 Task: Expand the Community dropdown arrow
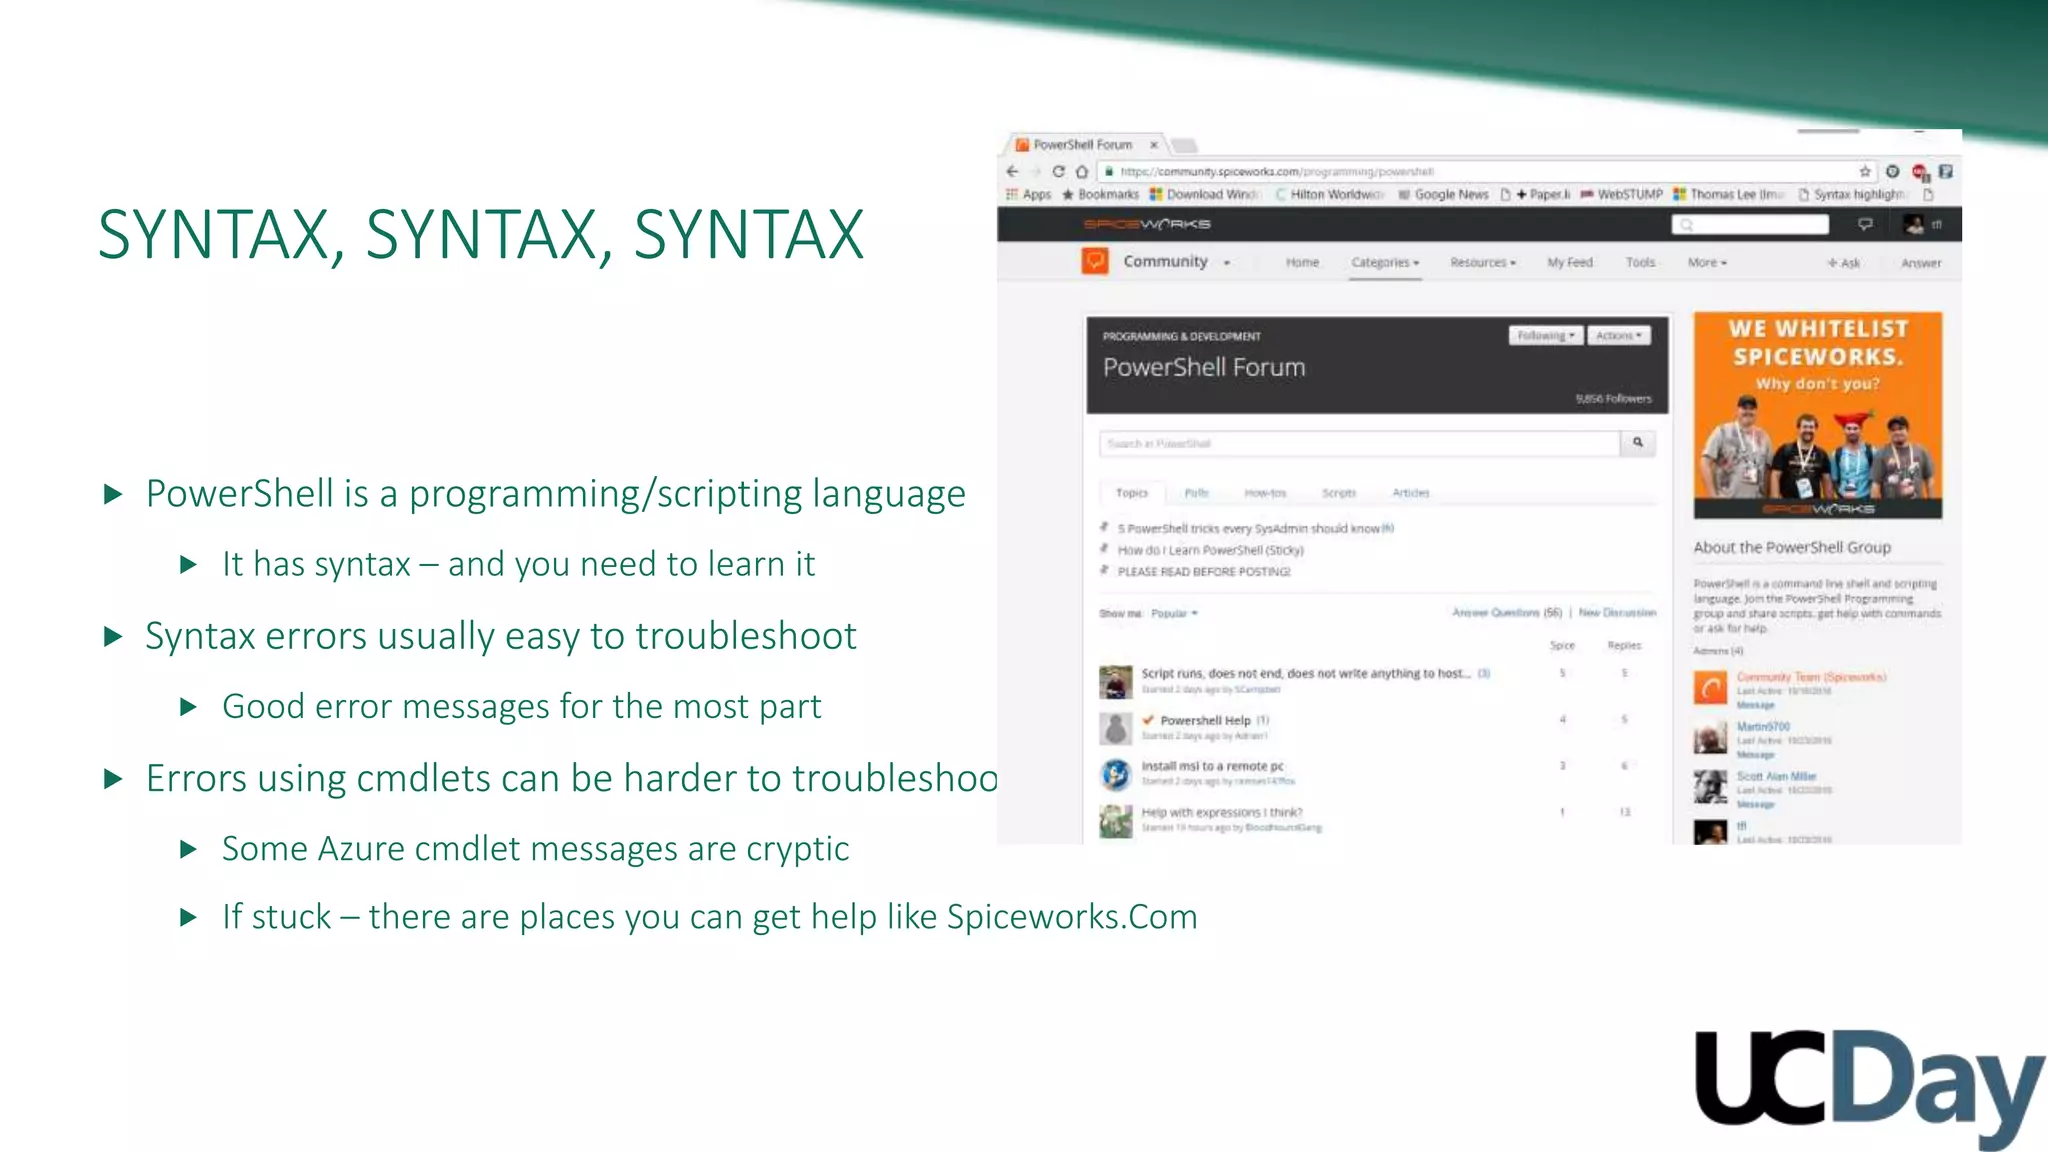[x=1227, y=263]
